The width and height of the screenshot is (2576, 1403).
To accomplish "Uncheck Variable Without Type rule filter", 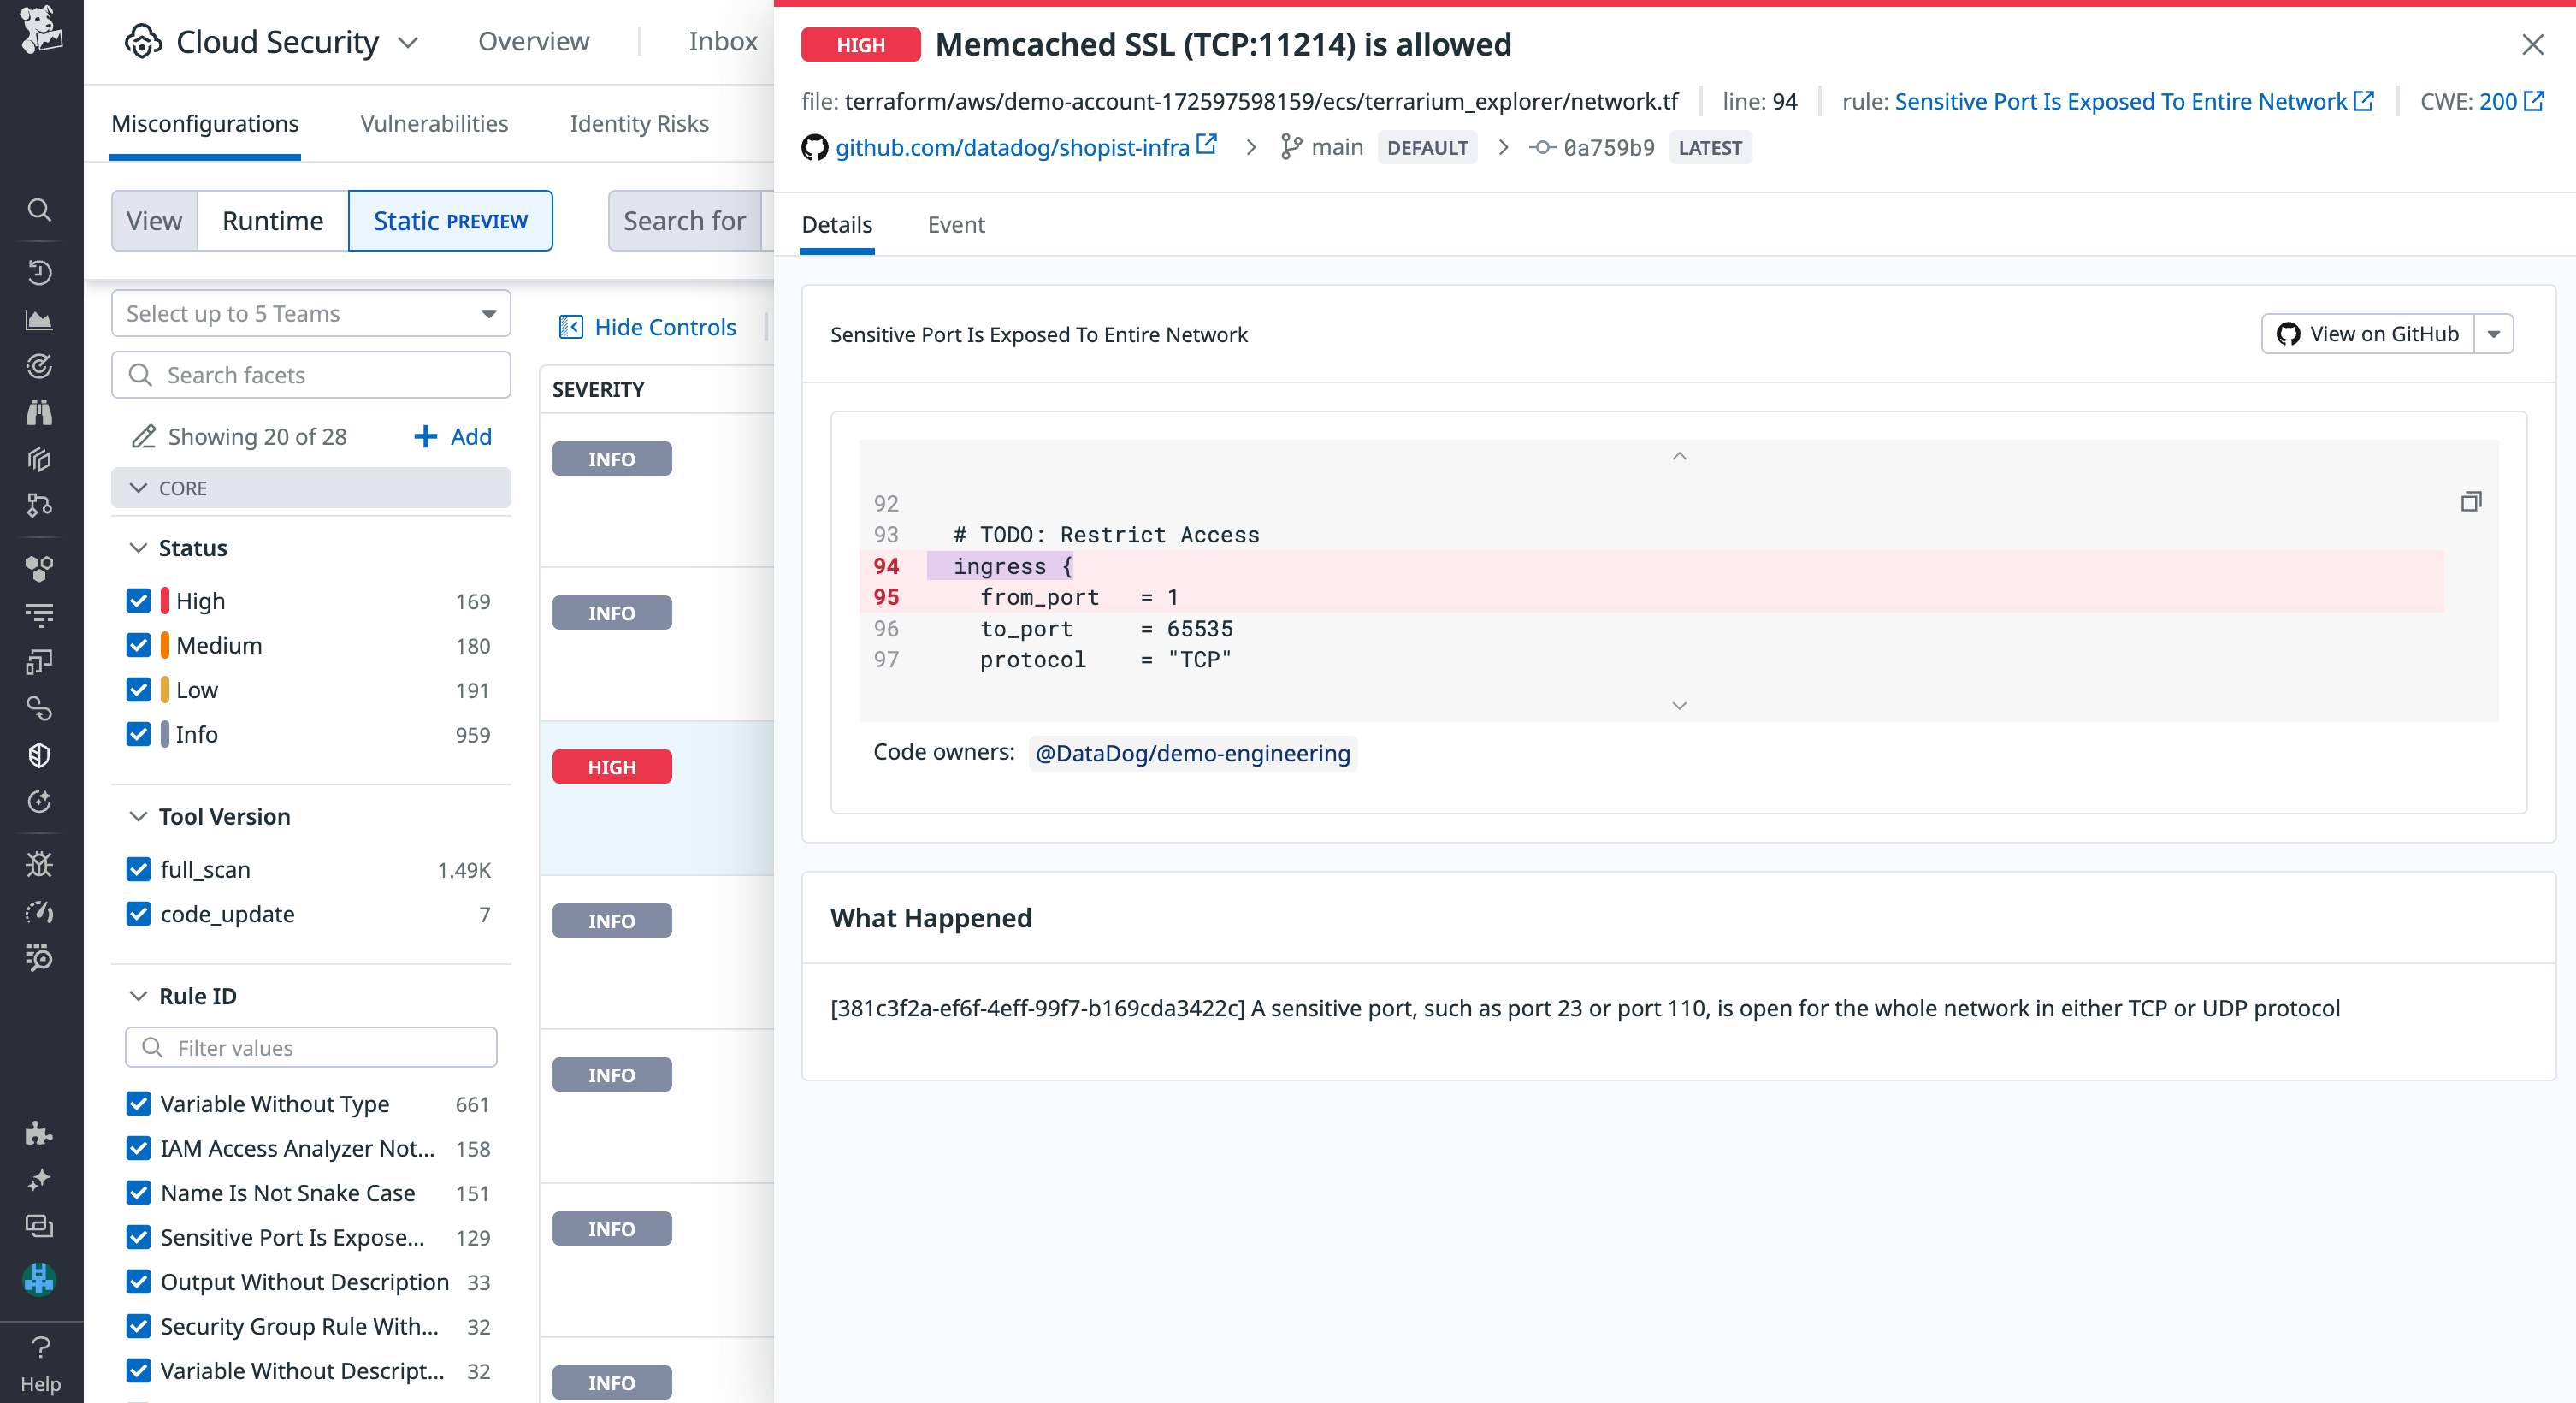I will 139,1104.
